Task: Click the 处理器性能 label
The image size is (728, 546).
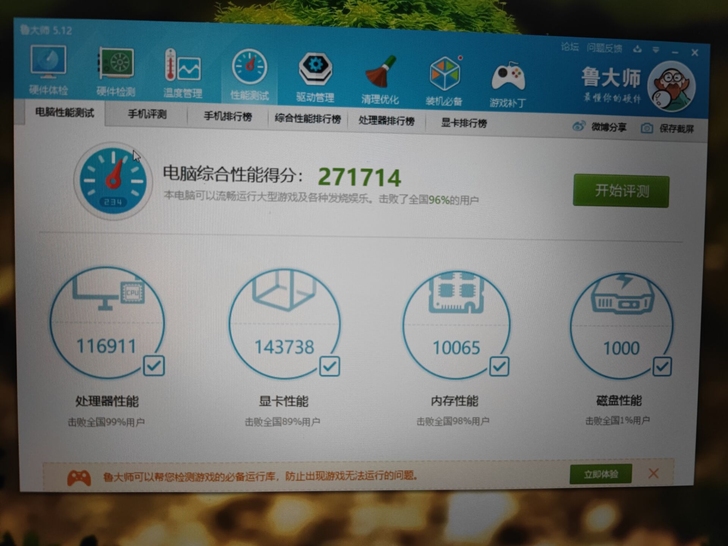Action: pos(107,401)
